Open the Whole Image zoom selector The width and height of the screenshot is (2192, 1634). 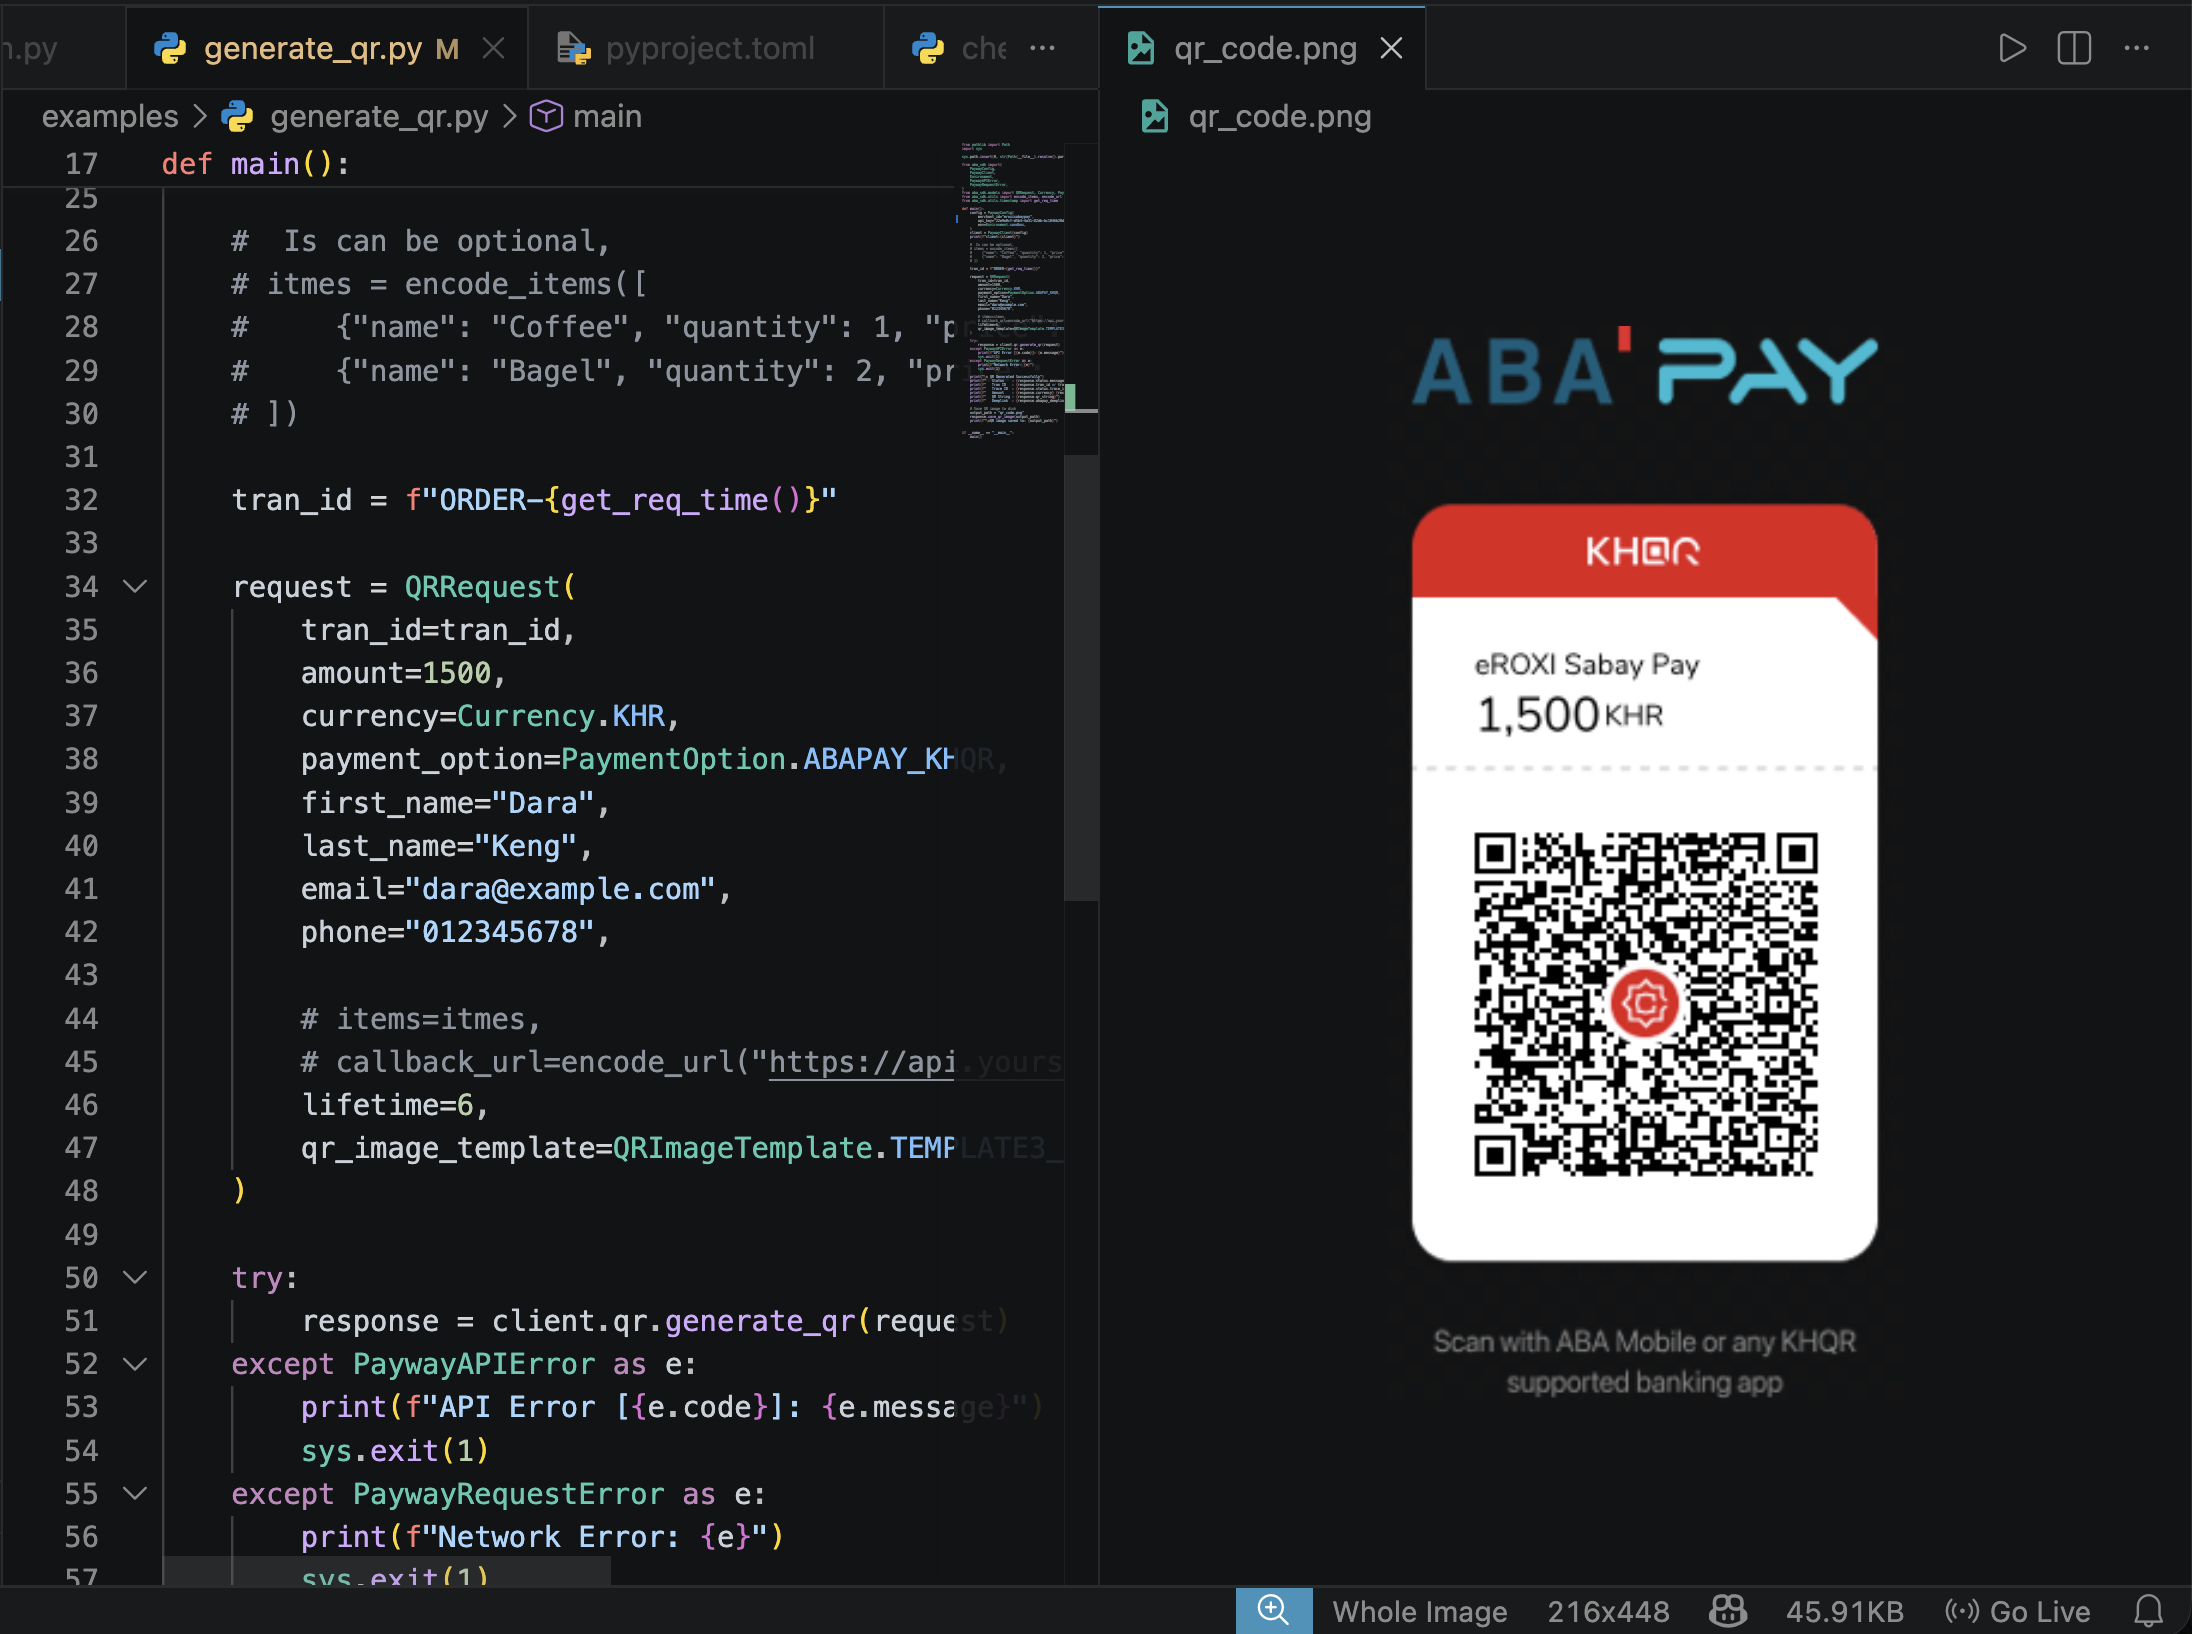1419,1611
